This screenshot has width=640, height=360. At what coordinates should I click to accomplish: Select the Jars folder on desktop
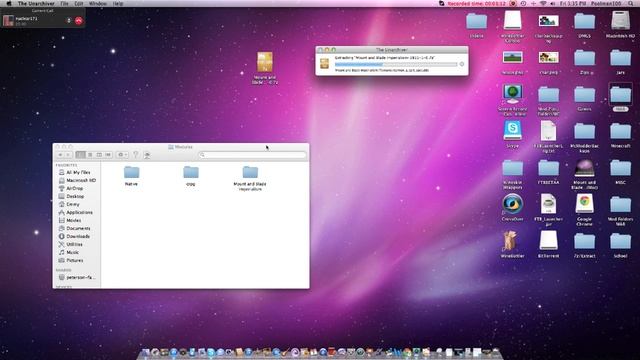tap(620, 58)
